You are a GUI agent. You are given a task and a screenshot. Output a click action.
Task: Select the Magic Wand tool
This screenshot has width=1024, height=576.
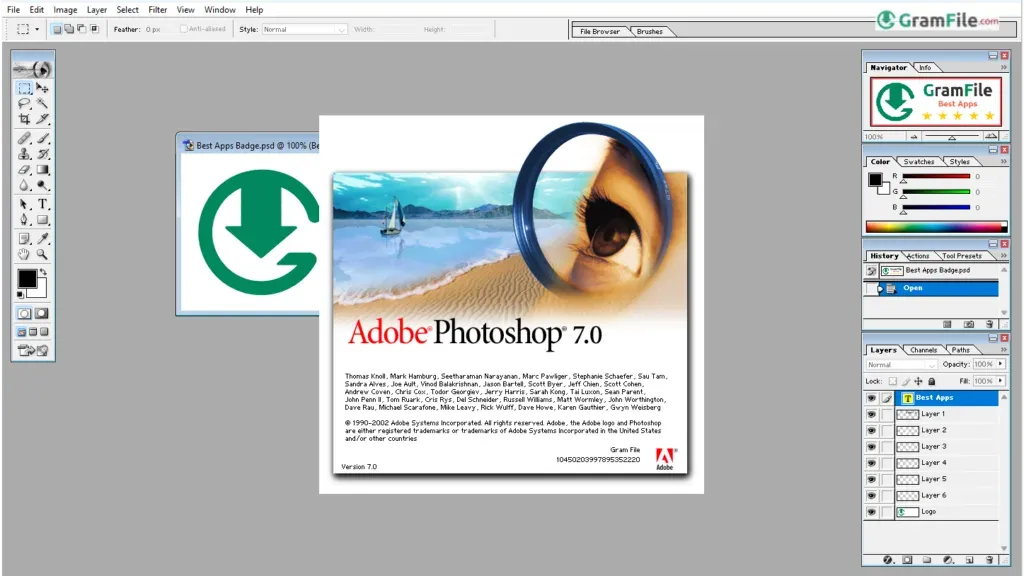pos(42,103)
